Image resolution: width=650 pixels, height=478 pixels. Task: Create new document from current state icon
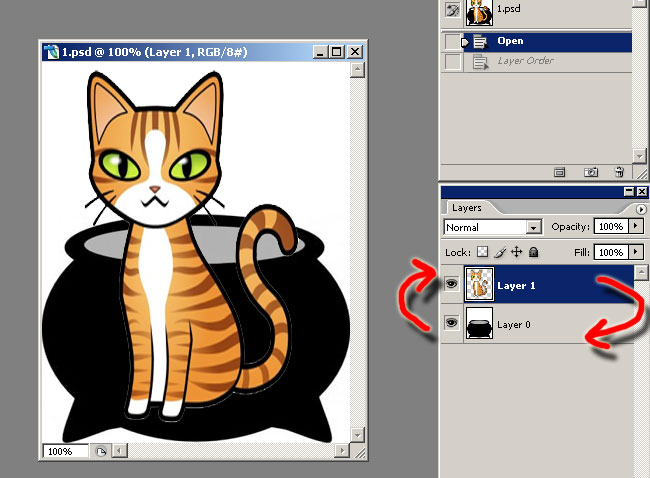[x=559, y=172]
